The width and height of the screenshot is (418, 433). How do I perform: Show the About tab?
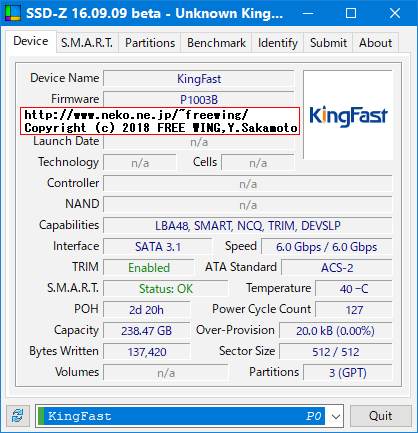(x=375, y=43)
